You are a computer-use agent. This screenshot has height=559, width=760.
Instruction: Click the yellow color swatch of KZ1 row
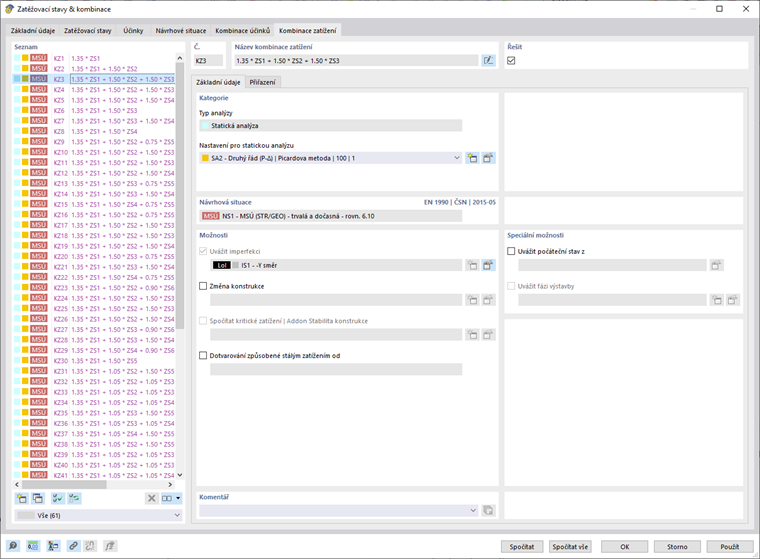[25, 58]
